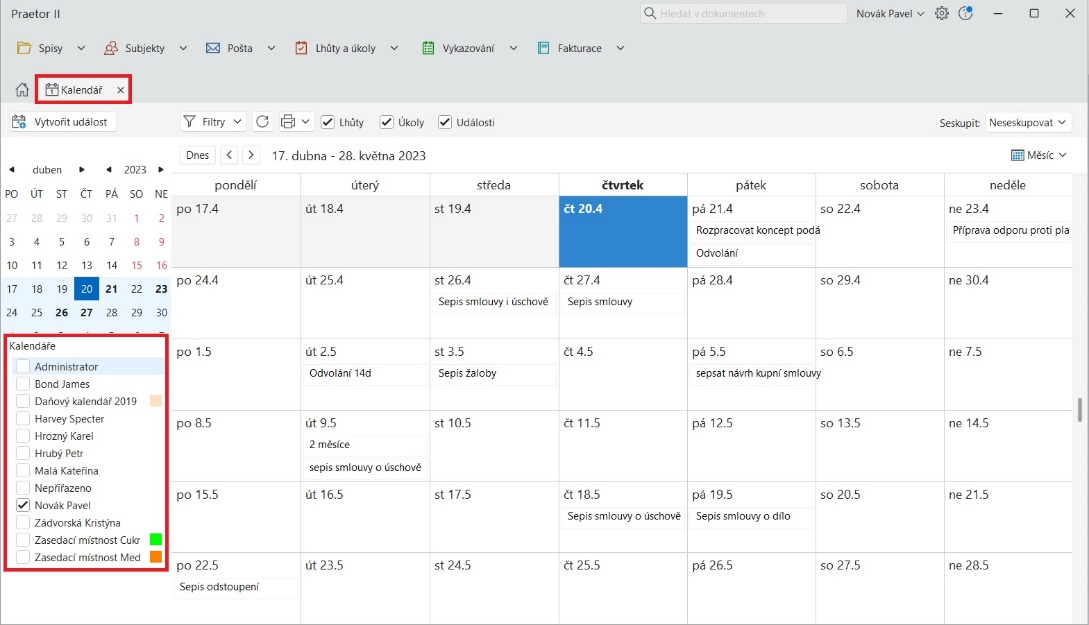1089x625 pixels.
Task: Enable the Bond James calendar checkbox
Action: (x=23, y=384)
